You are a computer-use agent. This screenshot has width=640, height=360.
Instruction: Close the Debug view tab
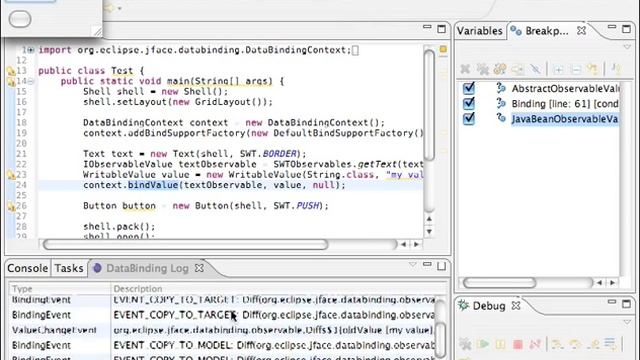tap(516, 306)
